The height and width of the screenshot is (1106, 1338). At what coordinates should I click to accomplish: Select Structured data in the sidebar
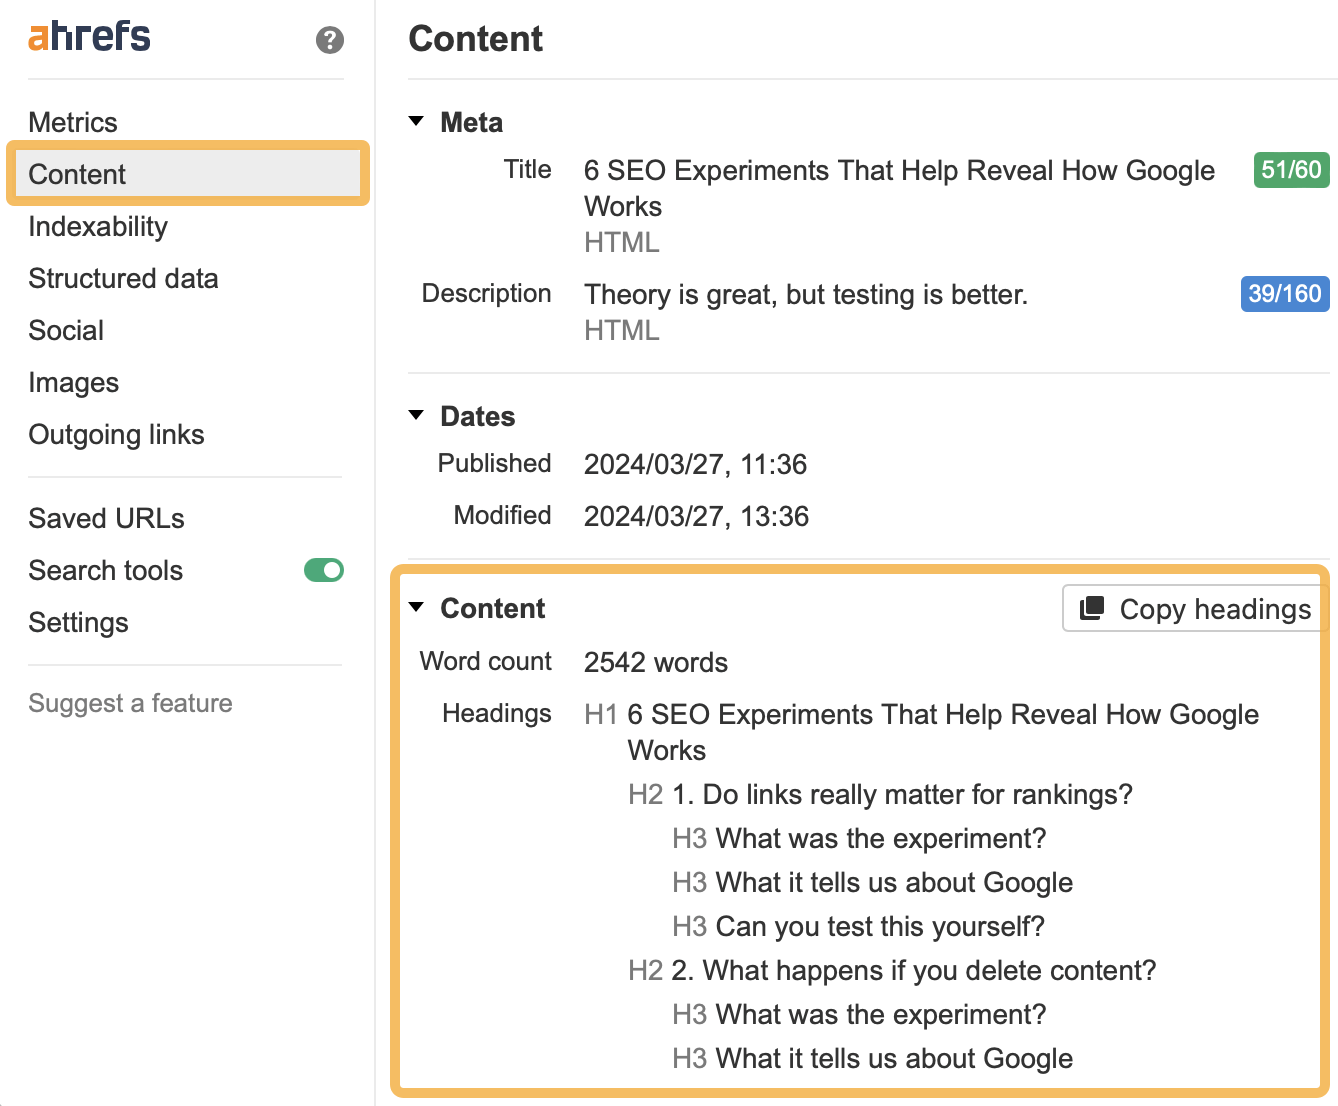[x=123, y=278]
